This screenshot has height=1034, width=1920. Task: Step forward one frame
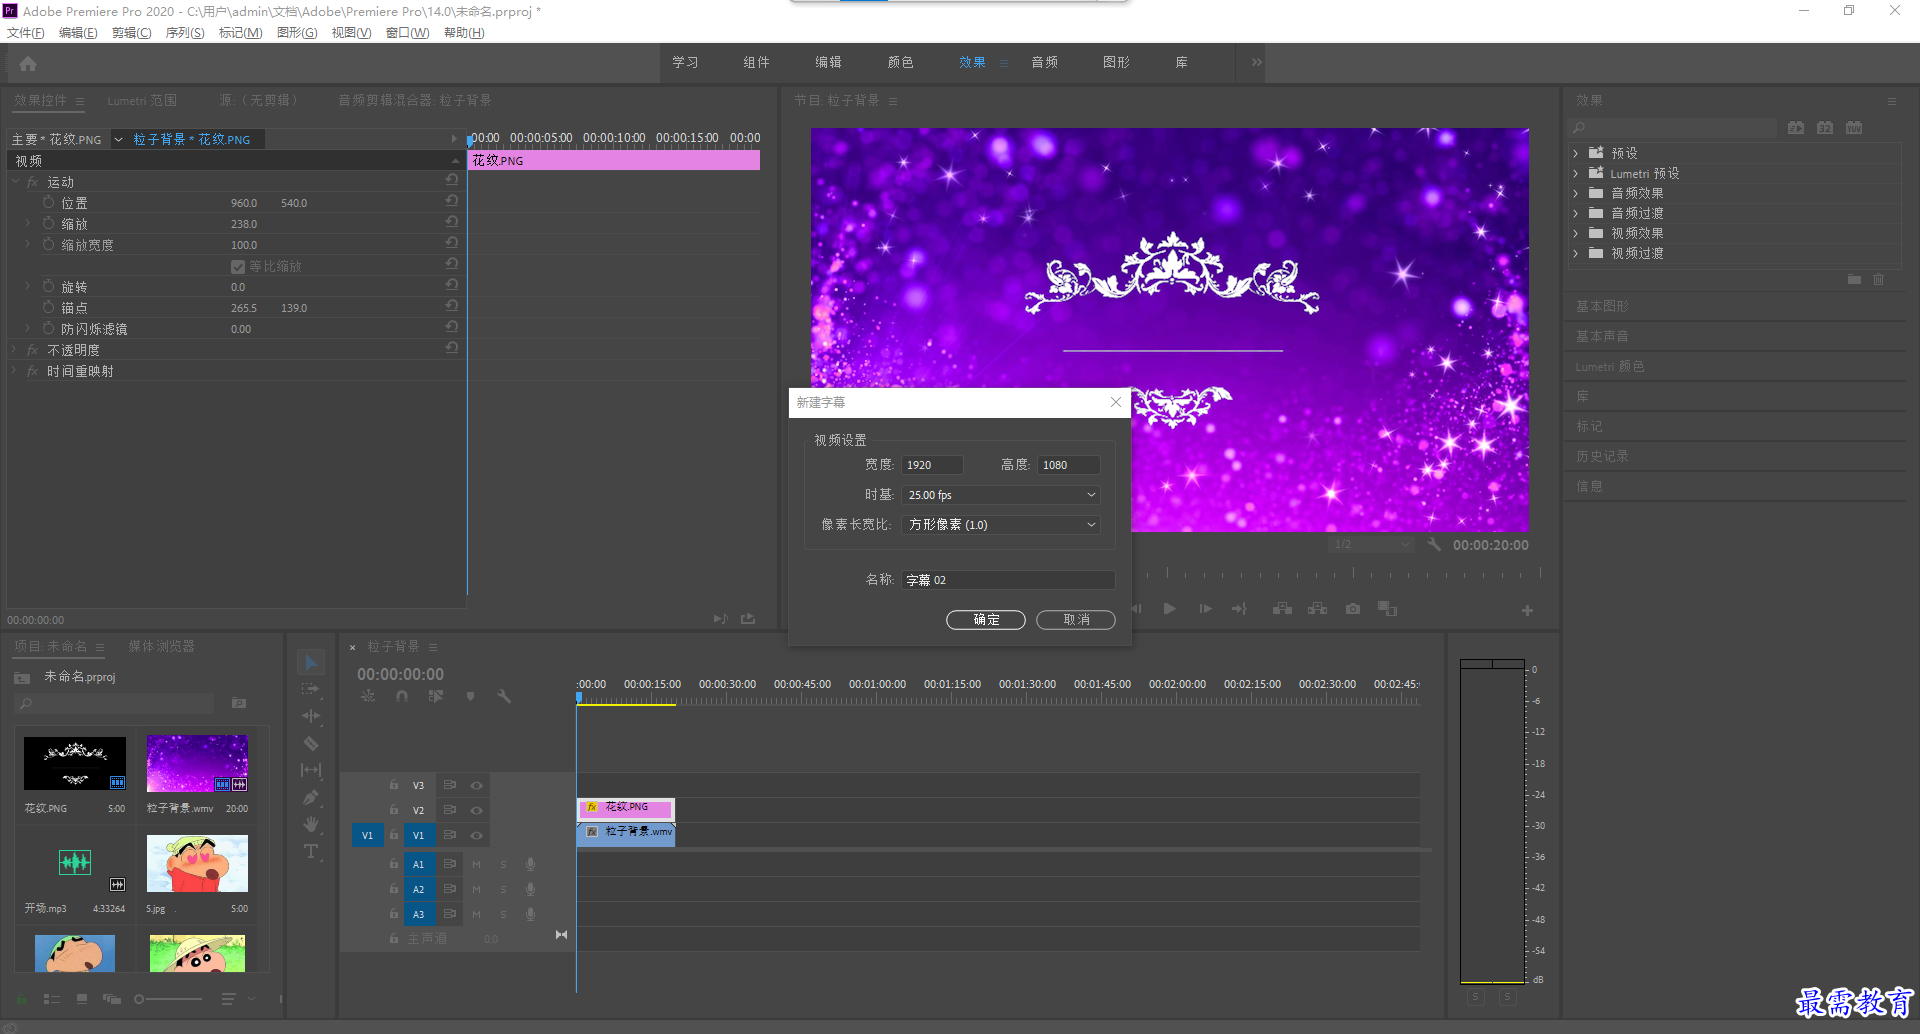pyautogui.click(x=1206, y=609)
